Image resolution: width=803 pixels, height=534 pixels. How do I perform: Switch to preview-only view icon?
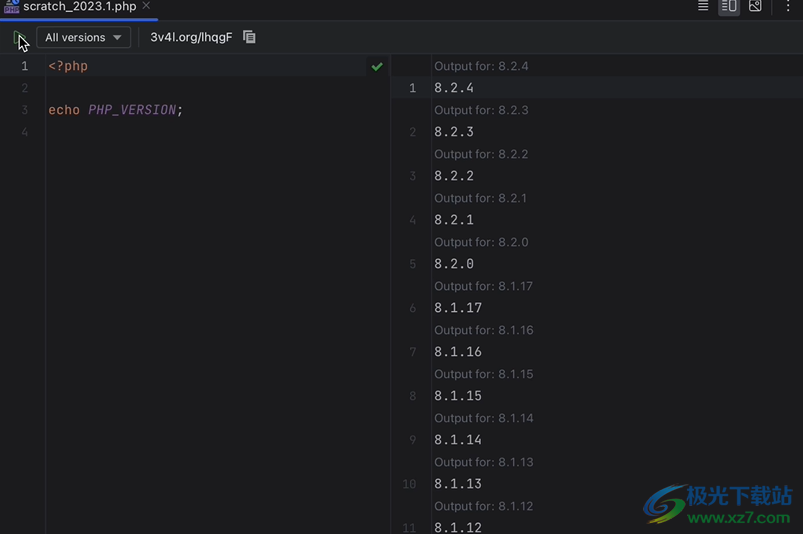coord(755,6)
